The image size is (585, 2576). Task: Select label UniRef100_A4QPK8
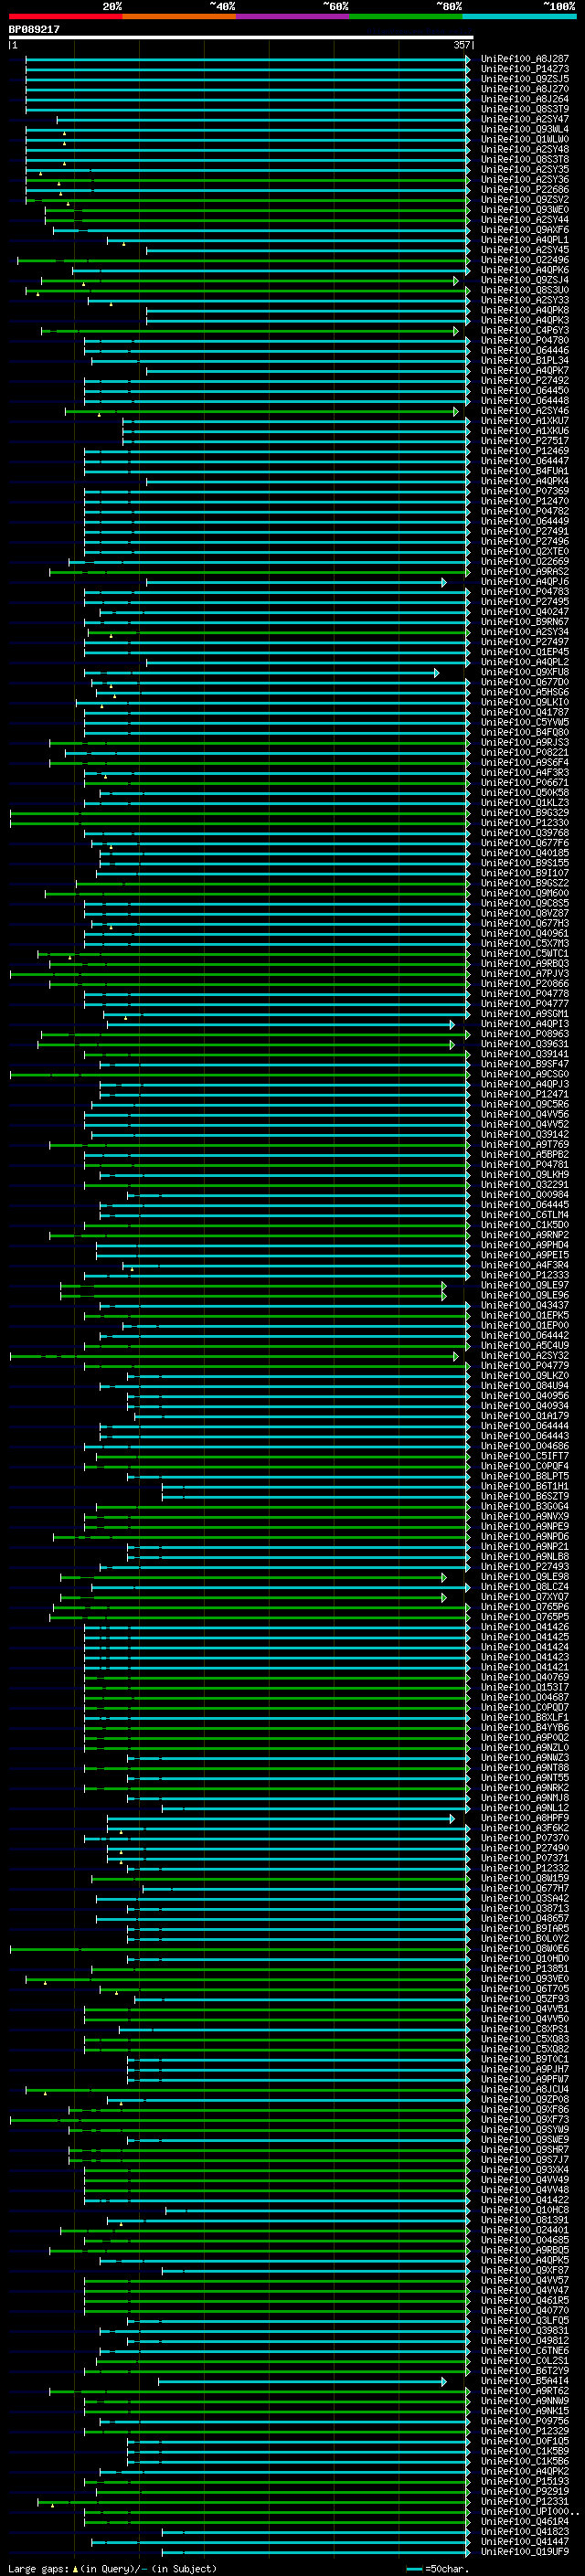(x=525, y=310)
